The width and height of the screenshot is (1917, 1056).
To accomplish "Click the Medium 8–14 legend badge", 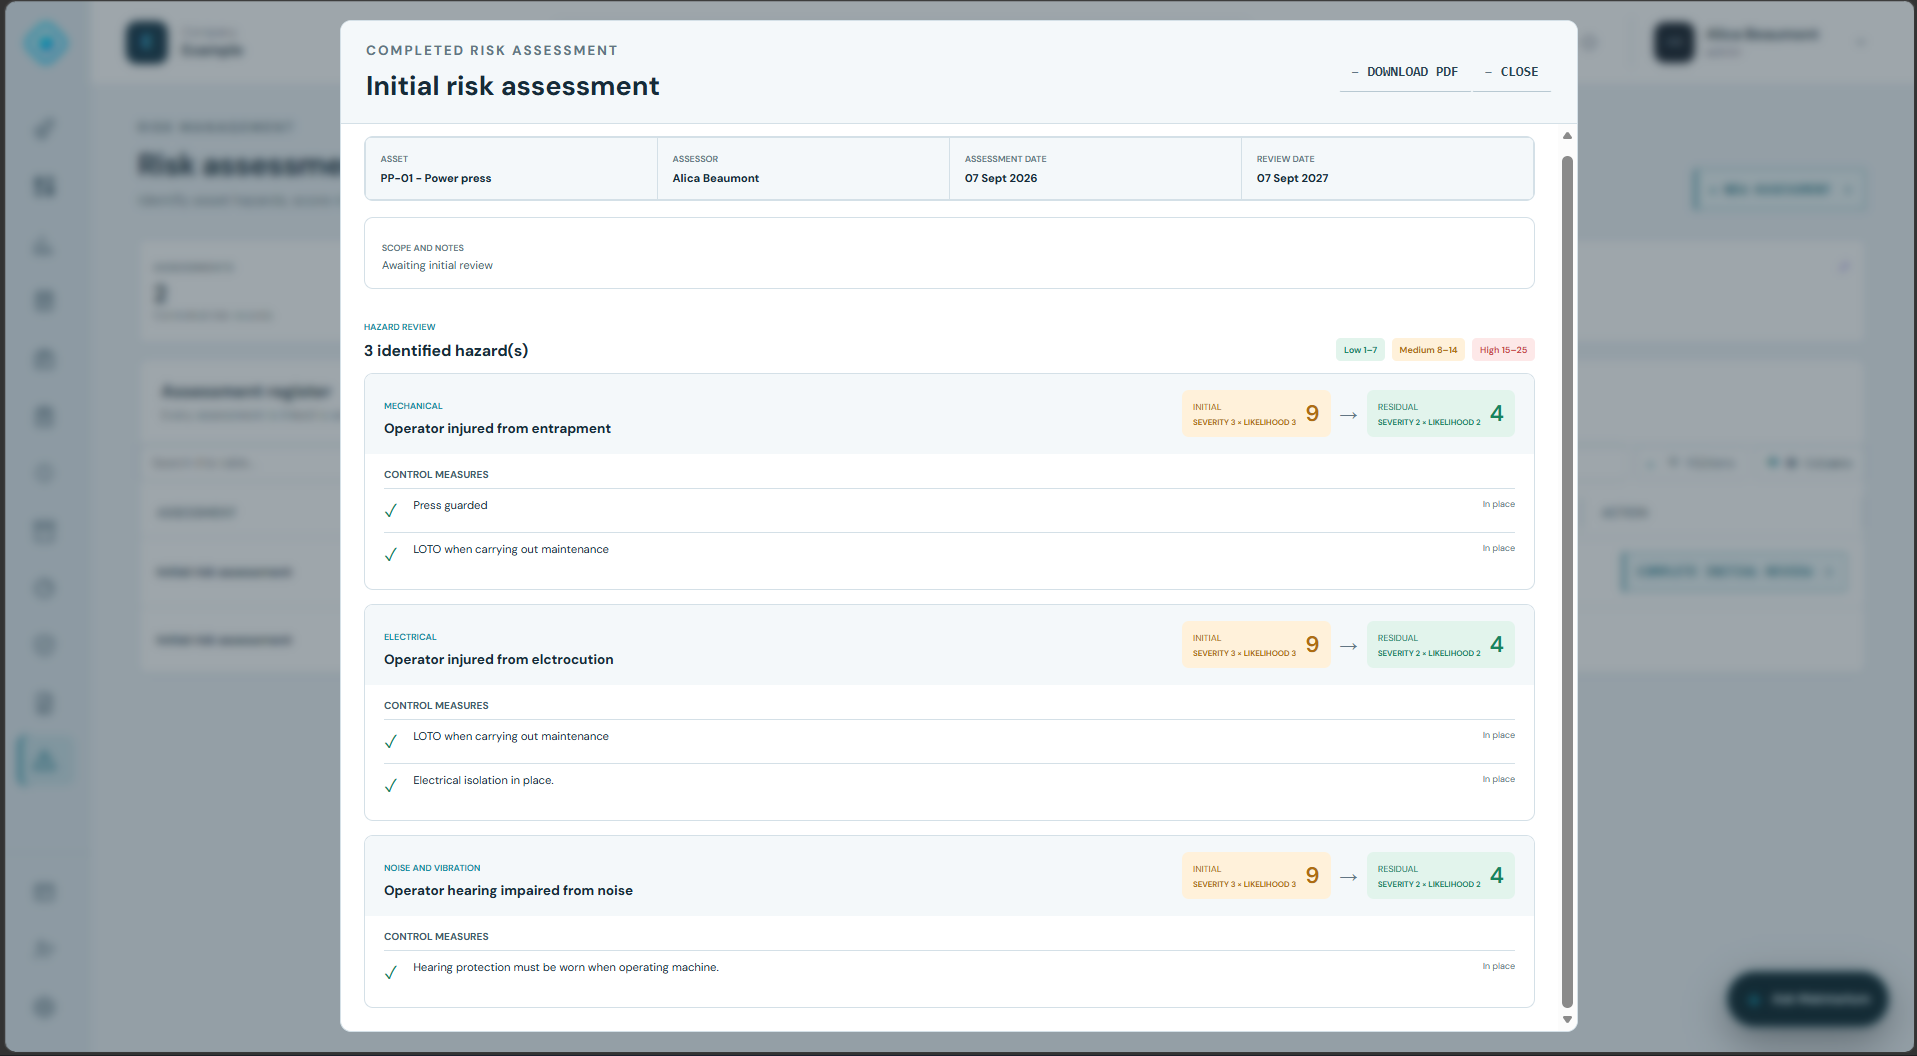I will tap(1428, 350).
